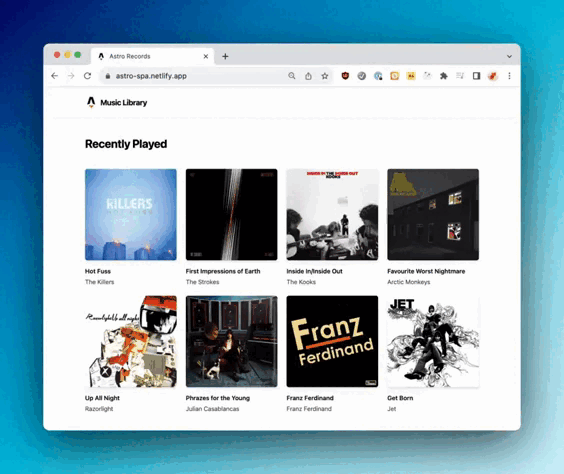Click the zoom magnifier icon in address bar
This screenshot has width=564, height=474.
click(x=292, y=76)
